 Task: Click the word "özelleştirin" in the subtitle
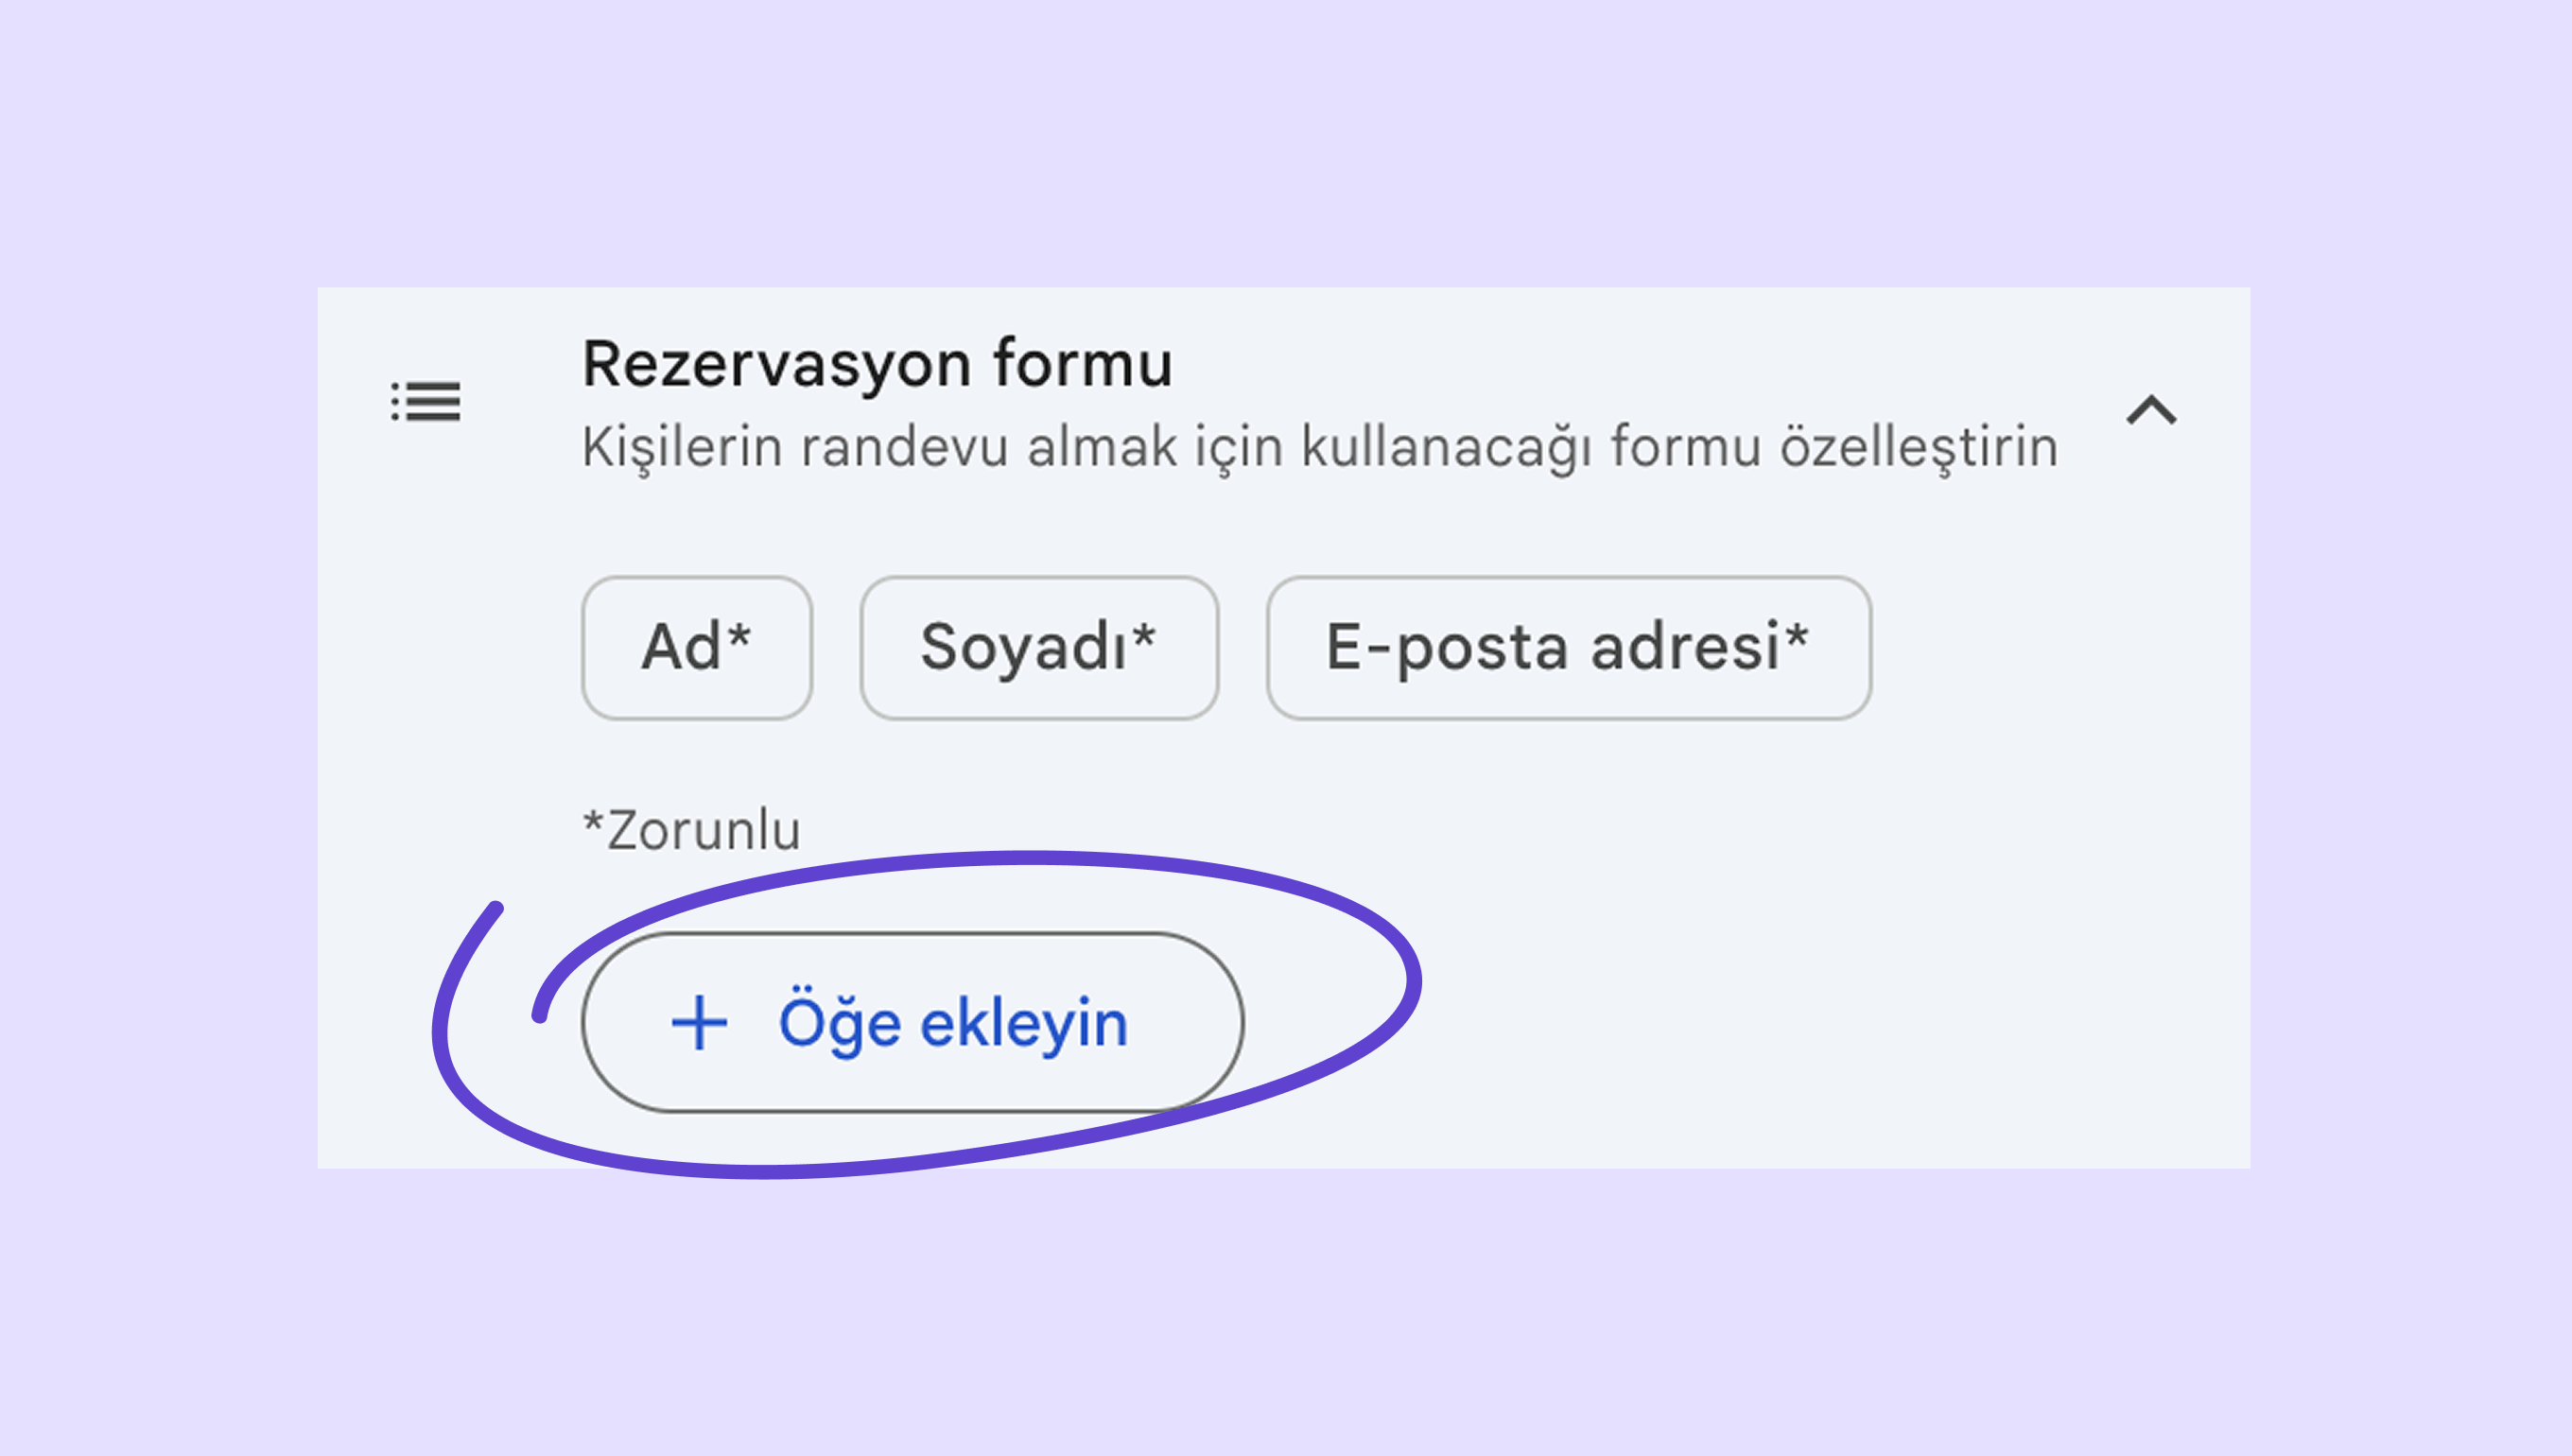1918,447
